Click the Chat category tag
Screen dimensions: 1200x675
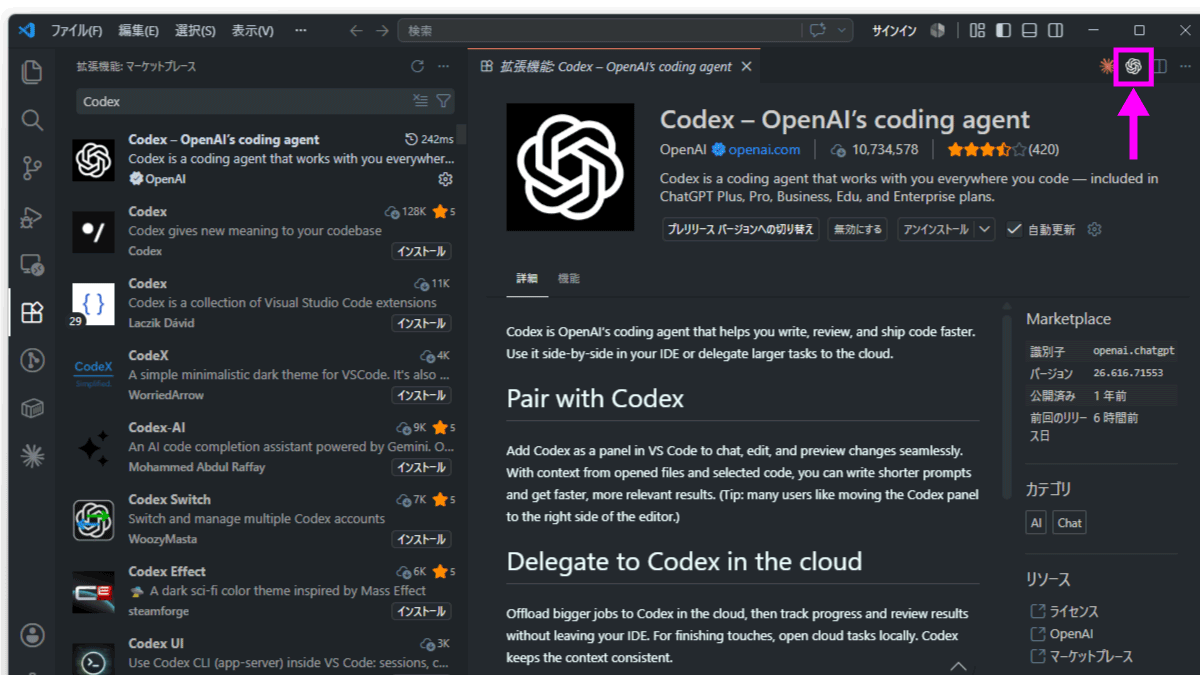(x=1069, y=523)
